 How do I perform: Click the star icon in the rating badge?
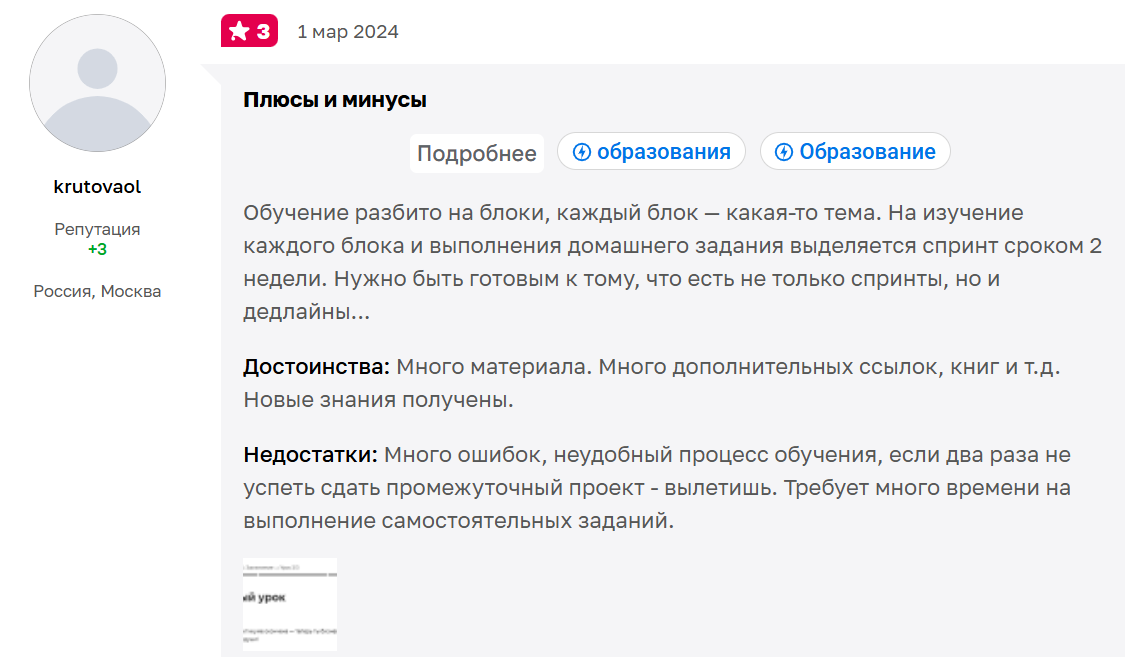click(x=239, y=32)
